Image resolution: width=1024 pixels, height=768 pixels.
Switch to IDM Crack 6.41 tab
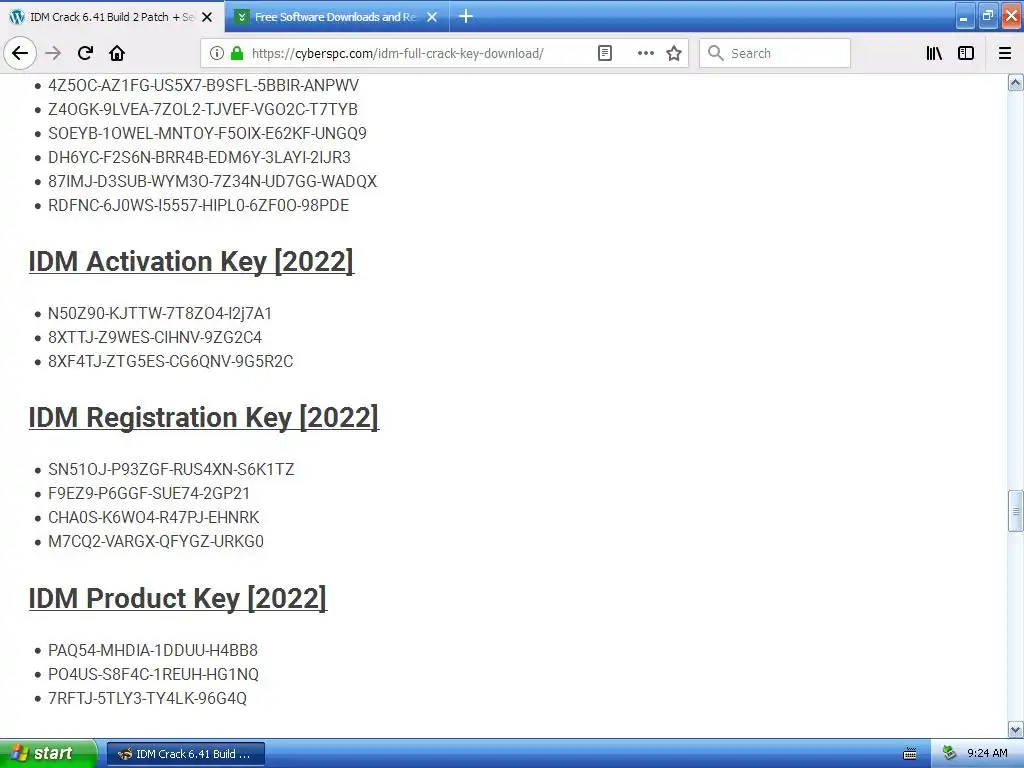coord(112,17)
